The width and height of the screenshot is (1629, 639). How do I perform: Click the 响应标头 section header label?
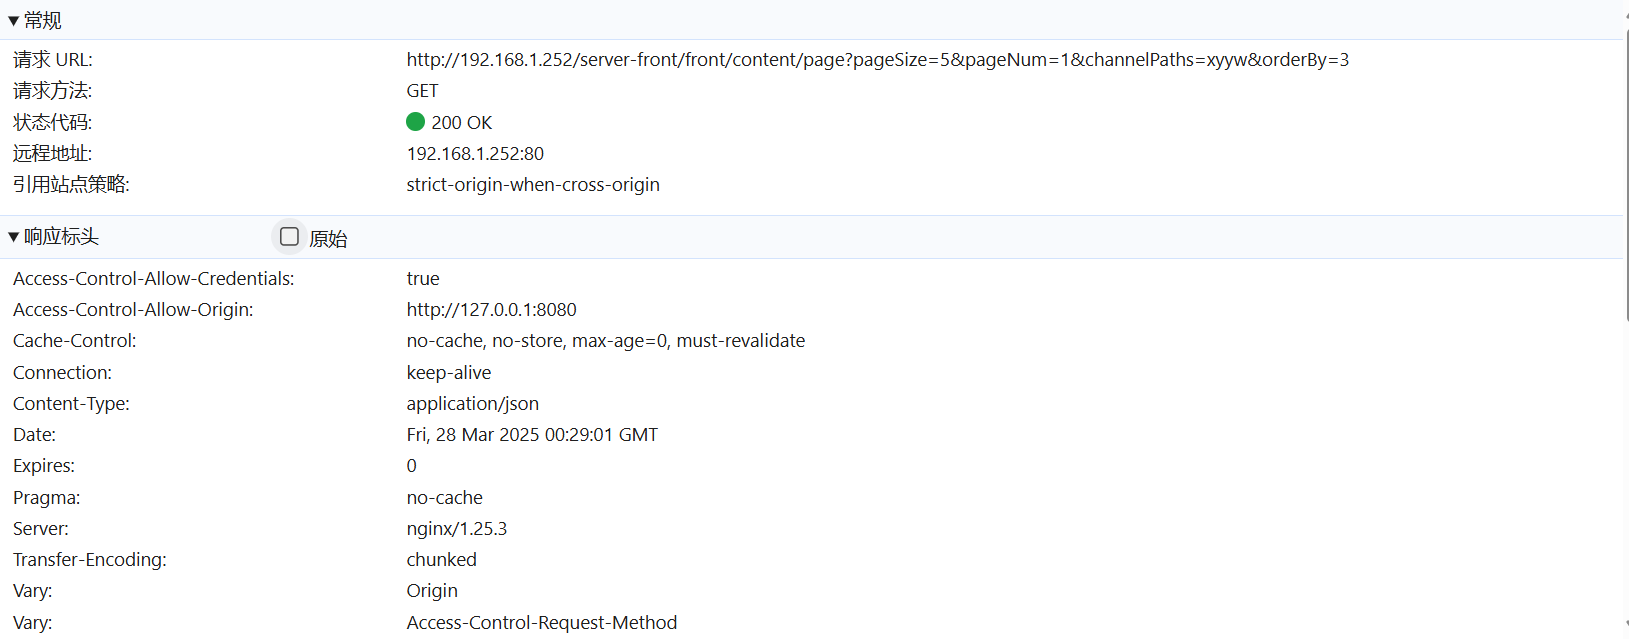61,237
